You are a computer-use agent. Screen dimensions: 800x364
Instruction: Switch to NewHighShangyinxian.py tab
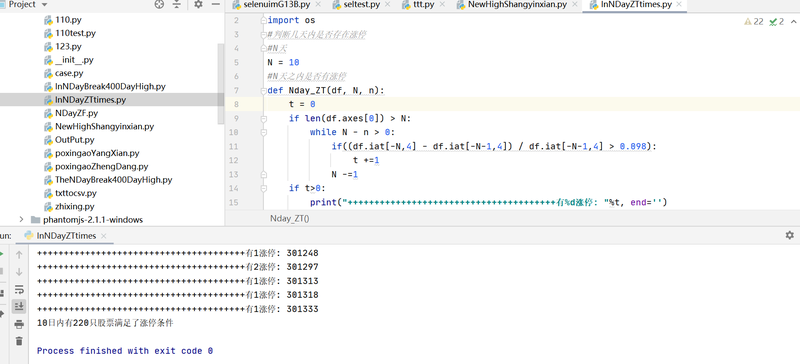click(518, 5)
